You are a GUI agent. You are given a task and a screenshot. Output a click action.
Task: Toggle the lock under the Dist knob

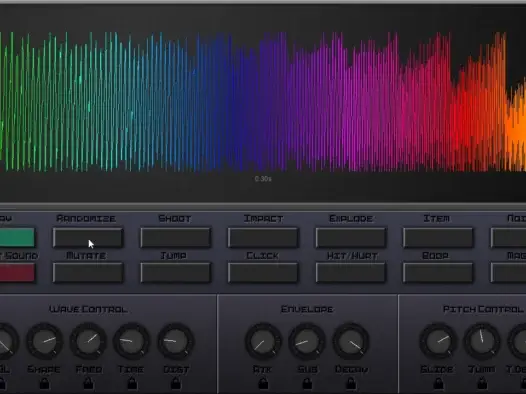pos(176,383)
